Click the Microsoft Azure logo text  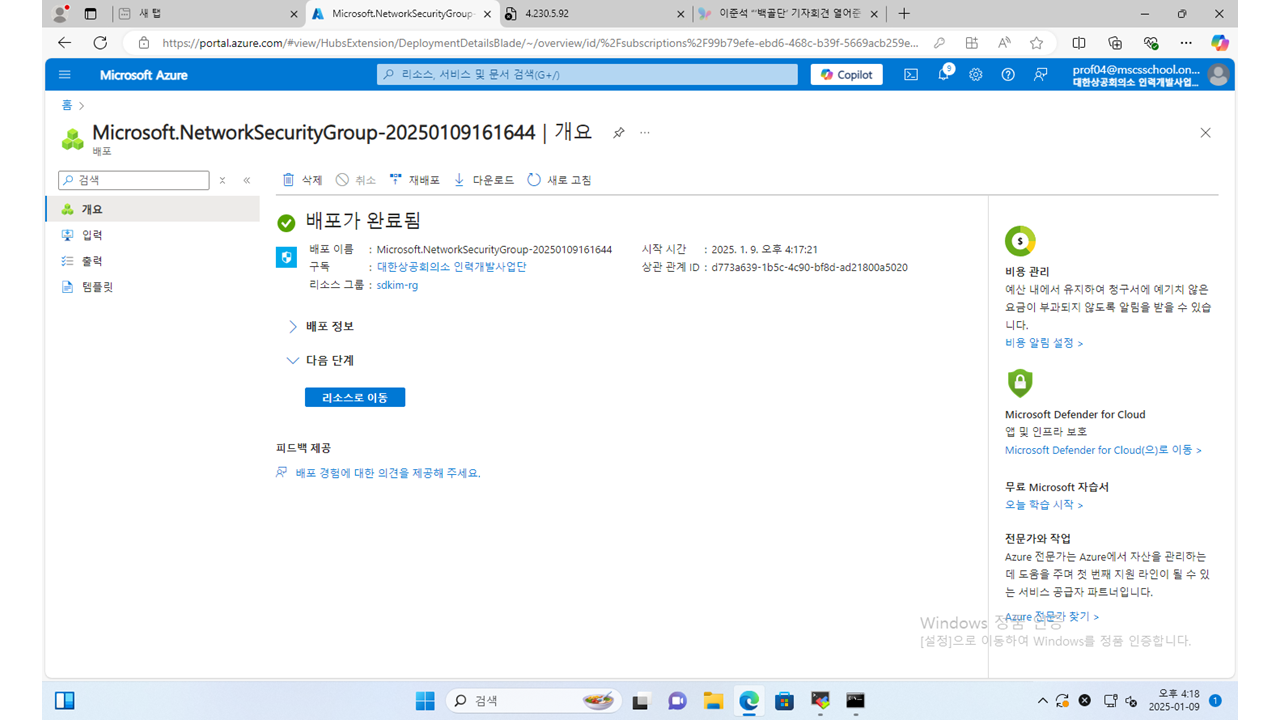144,75
